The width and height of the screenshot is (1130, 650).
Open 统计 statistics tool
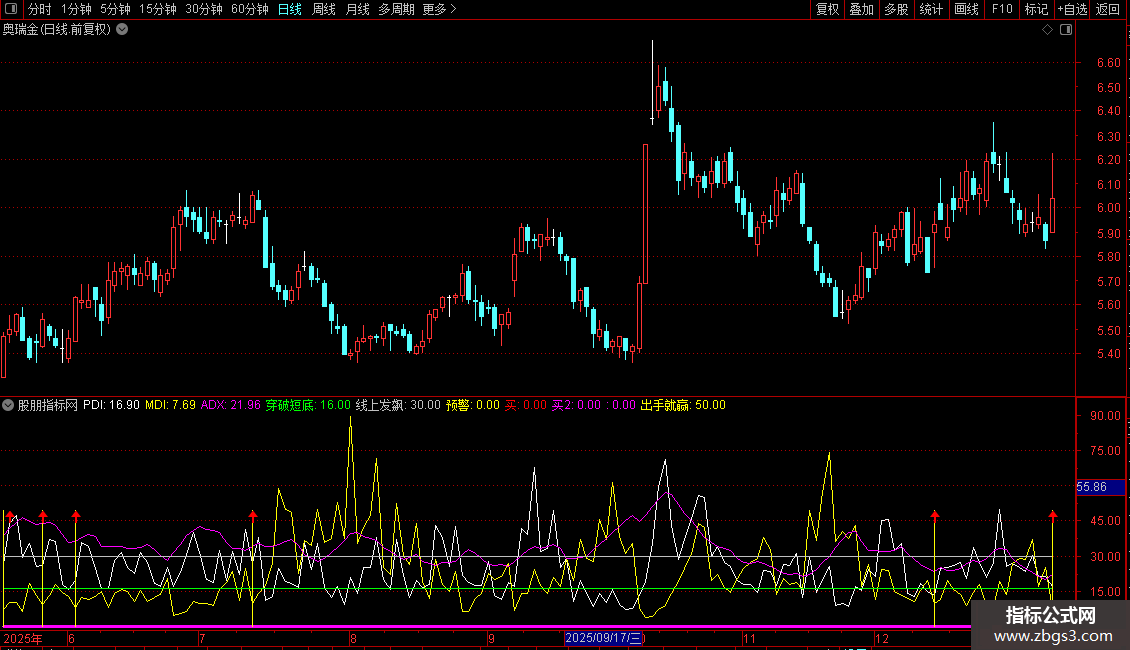click(x=931, y=9)
